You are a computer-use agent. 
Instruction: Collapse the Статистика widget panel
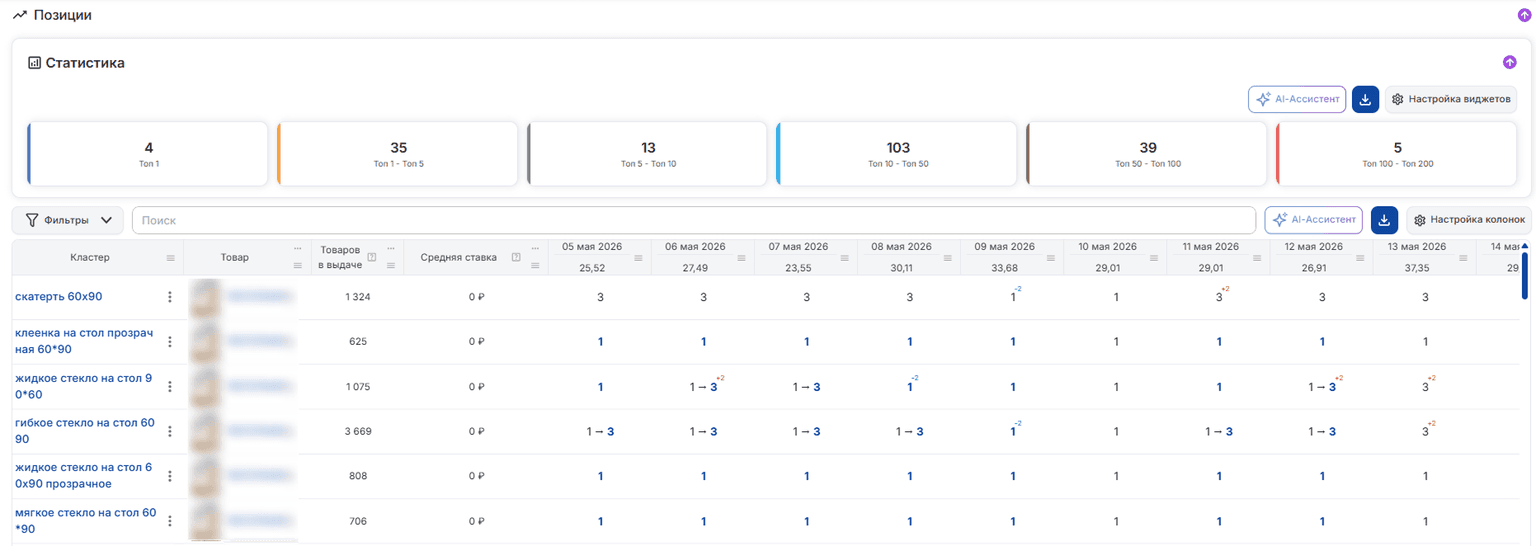tap(1509, 62)
